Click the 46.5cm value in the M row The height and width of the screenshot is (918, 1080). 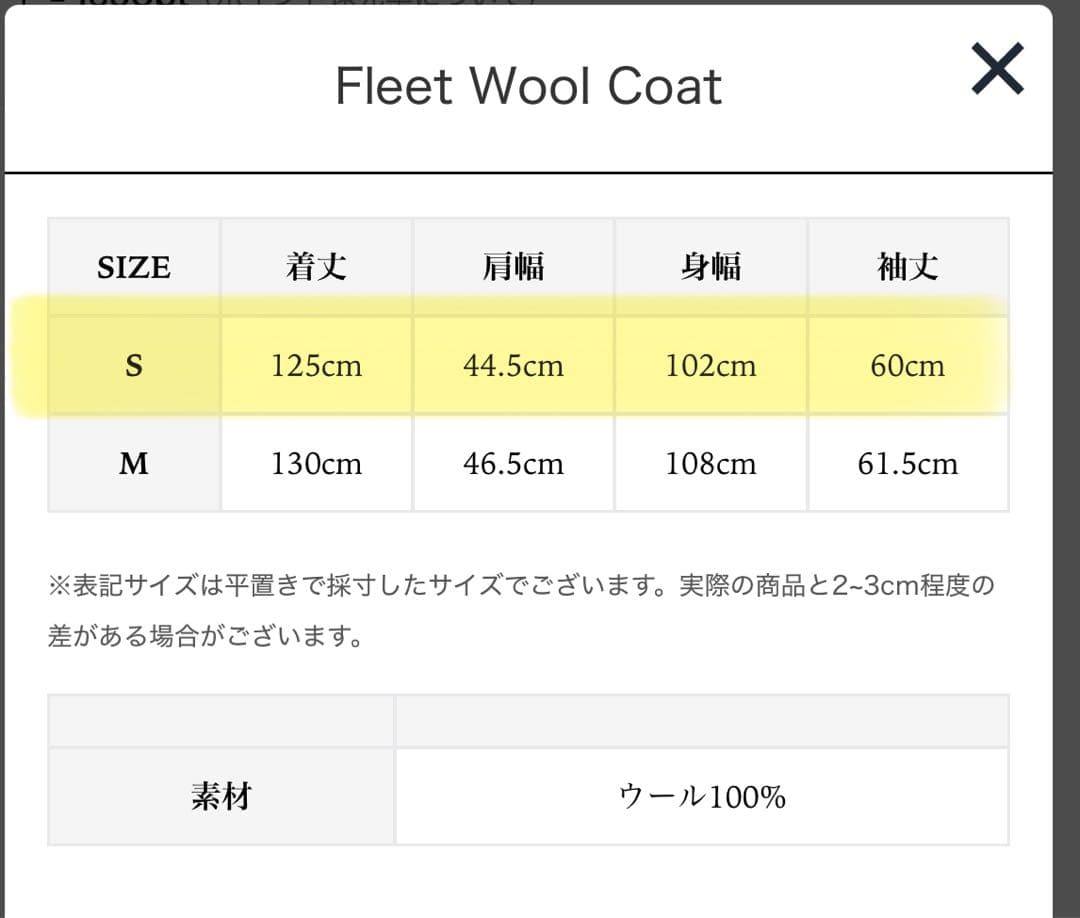tap(513, 463)
